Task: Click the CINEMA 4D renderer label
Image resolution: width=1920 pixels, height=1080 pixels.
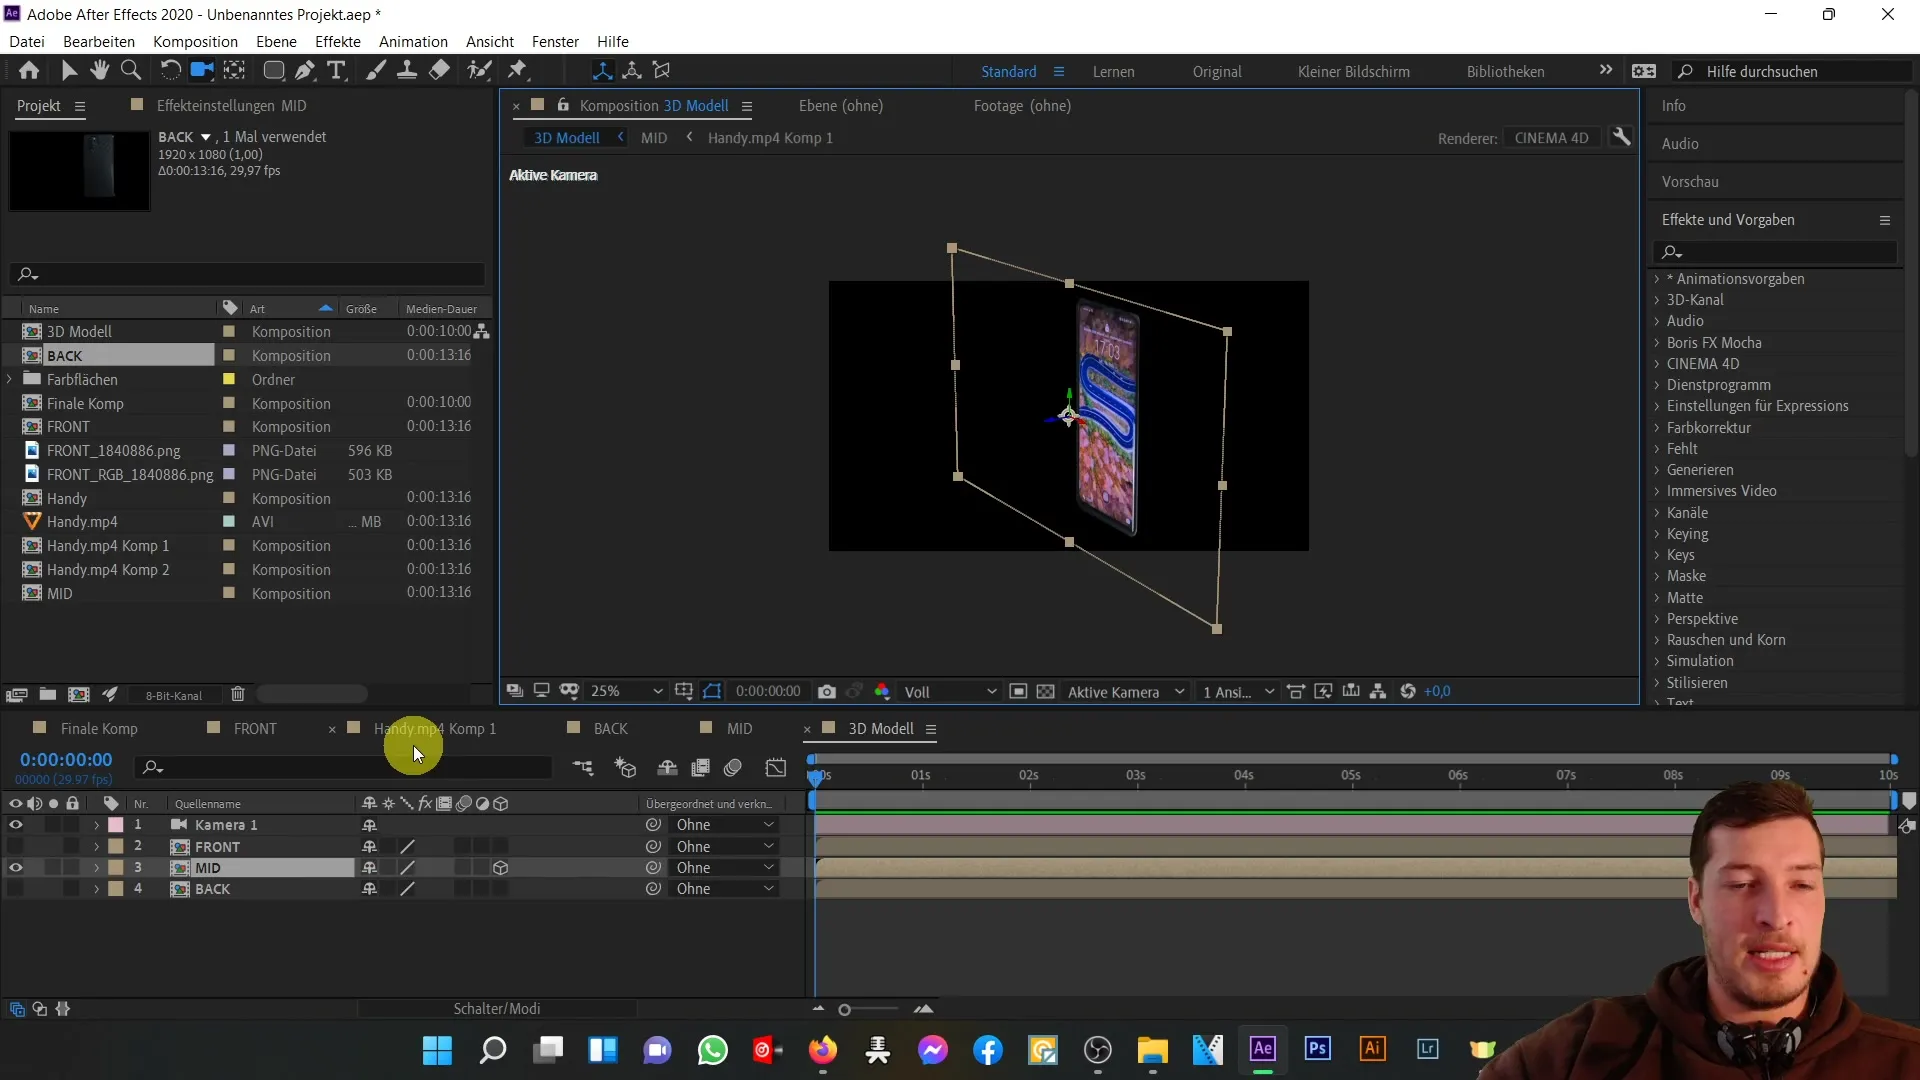Action: (x=1552, y=137)
